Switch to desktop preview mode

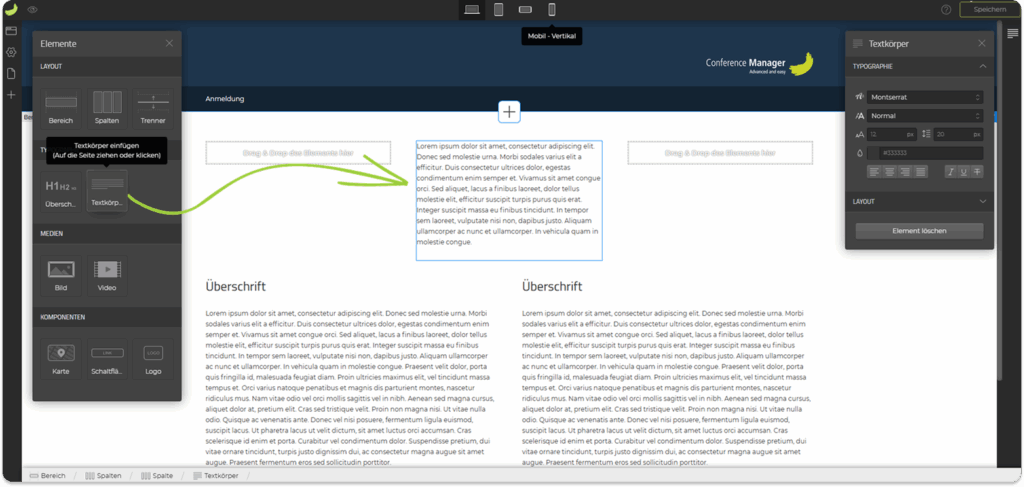coord(472,10)
